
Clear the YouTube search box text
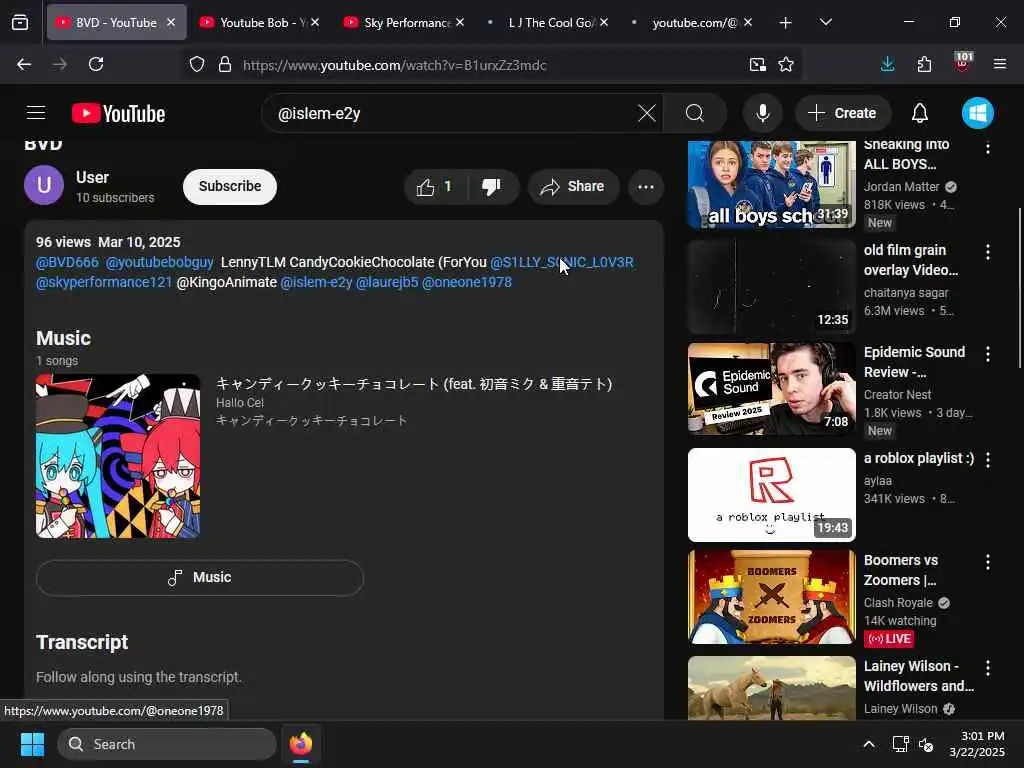click(647, 113)
